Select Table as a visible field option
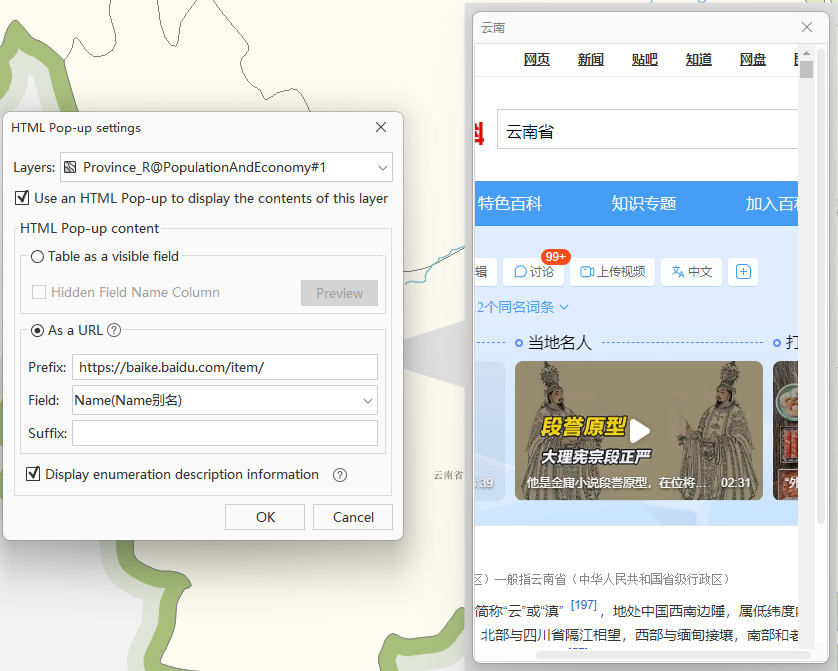 point(38,256)
